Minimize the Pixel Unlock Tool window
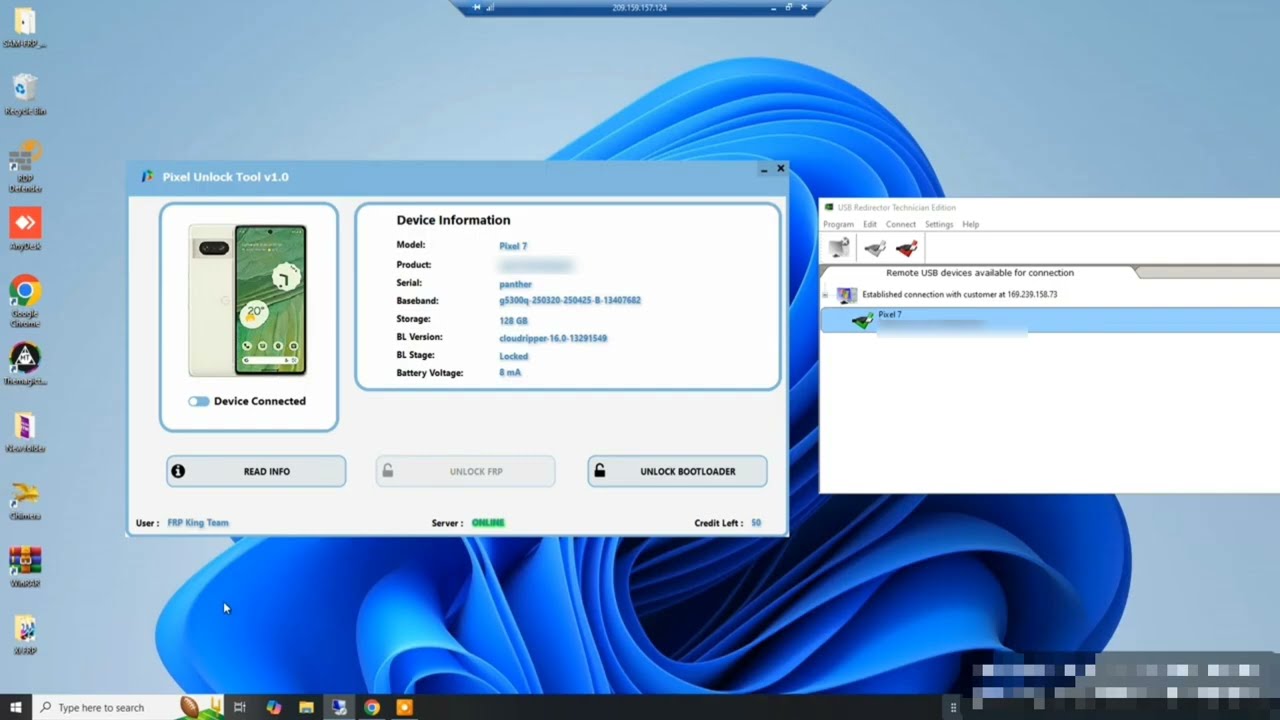 click(764, 170)
